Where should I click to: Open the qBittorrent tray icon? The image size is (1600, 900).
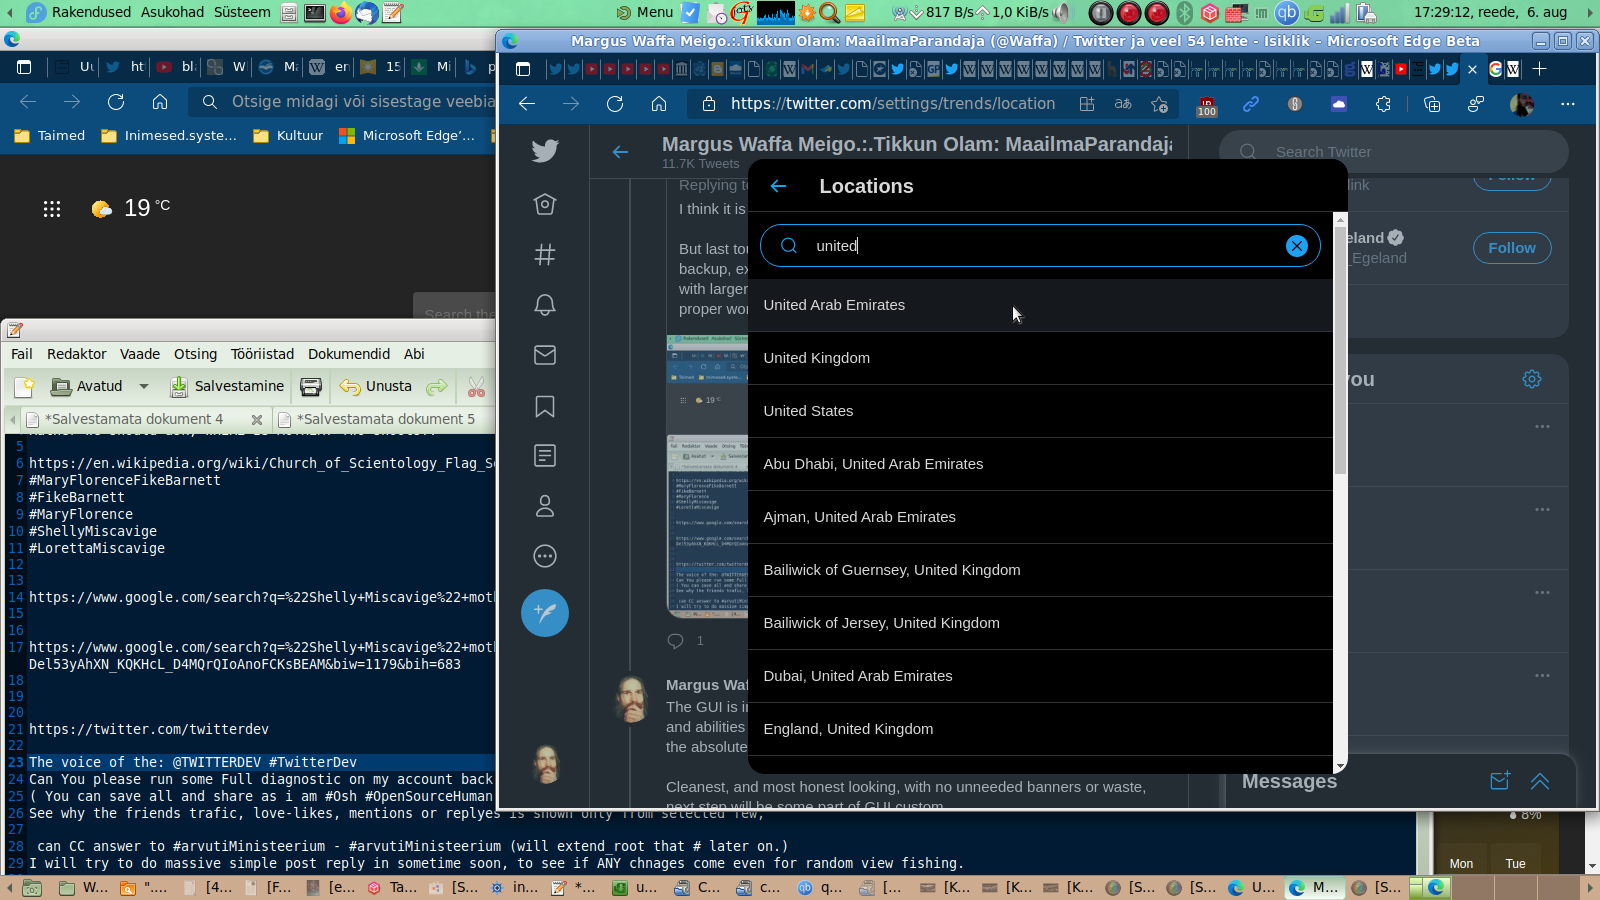pos(1287,12)
